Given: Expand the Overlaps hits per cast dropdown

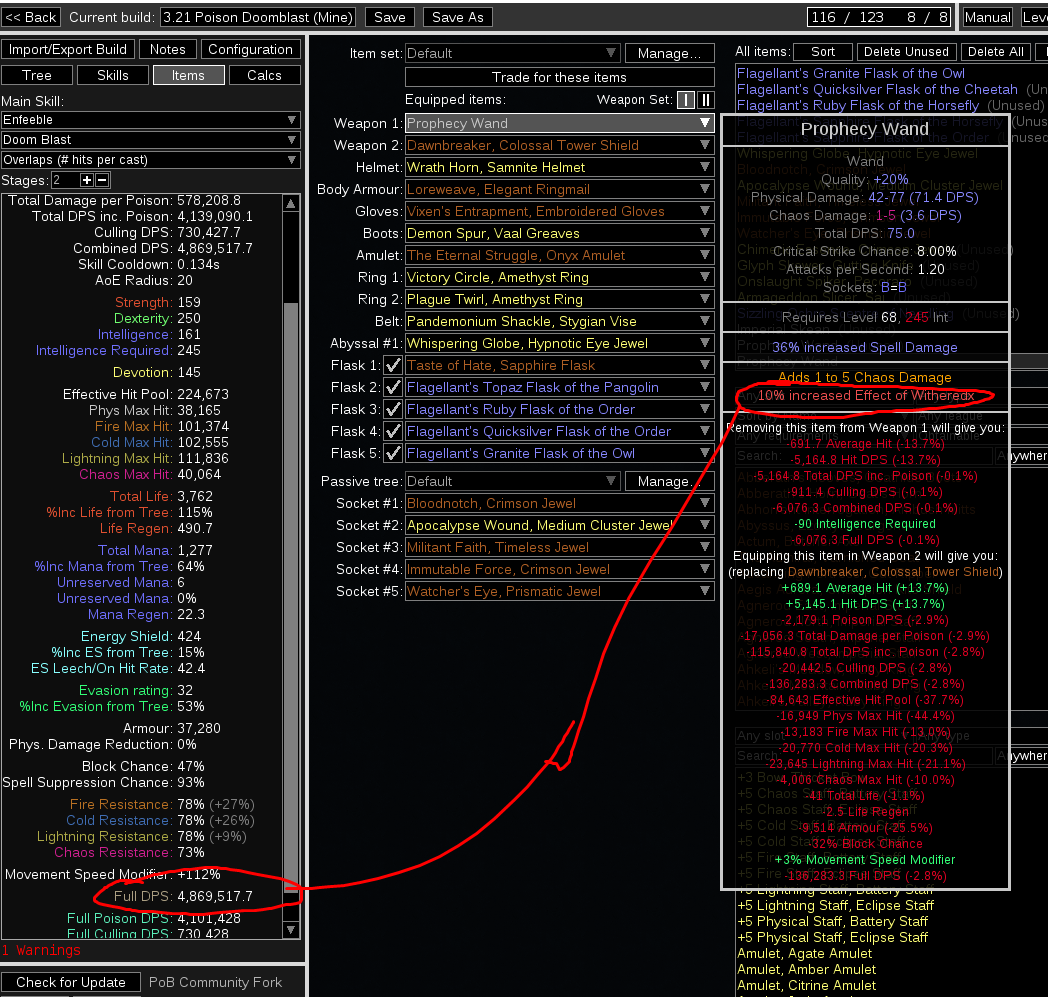Looking at the screenshot, I should (x=150, y=159).
